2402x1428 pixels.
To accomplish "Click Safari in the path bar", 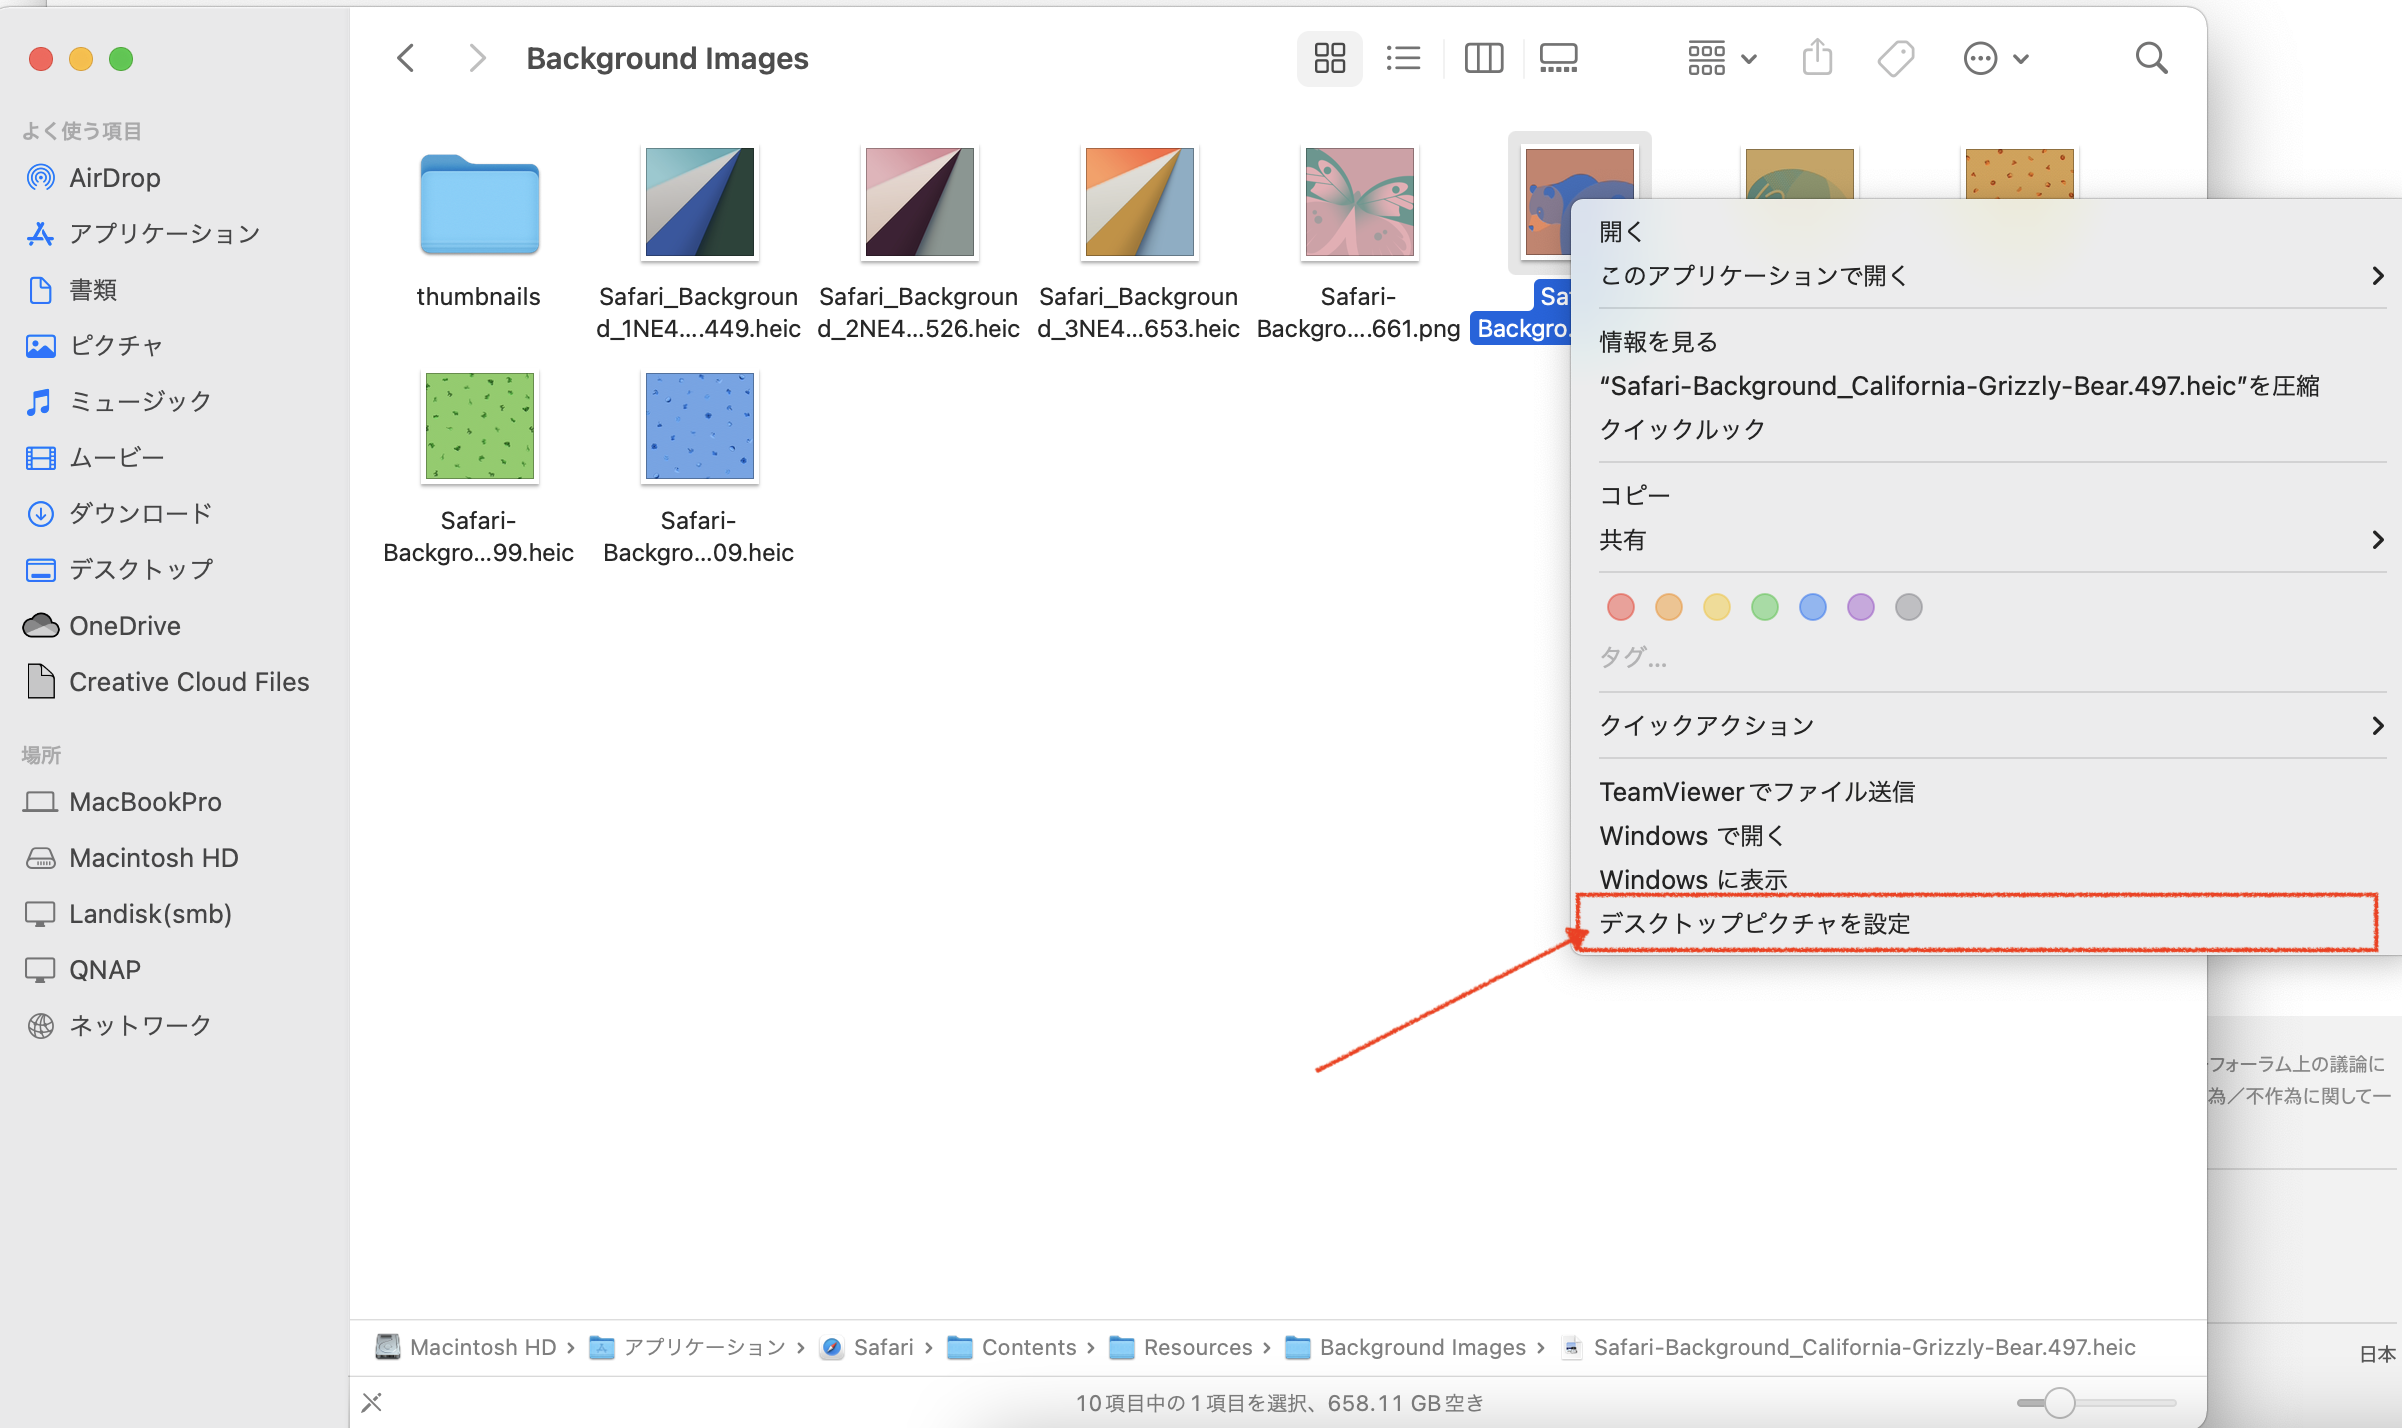I will coord(883,1347).
